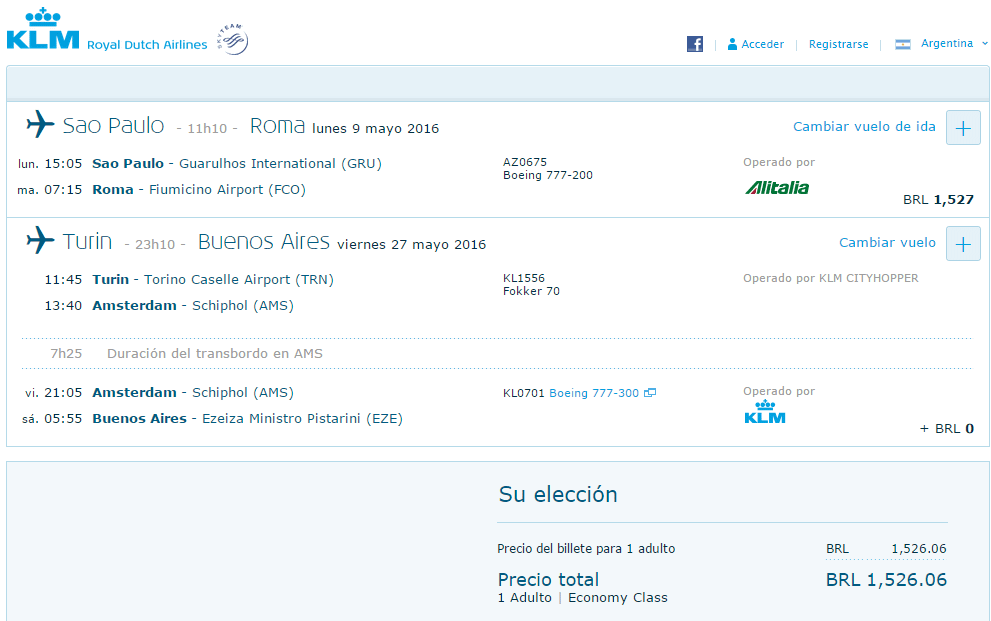Open the Facebook icon link

click(x=695, y=44)
